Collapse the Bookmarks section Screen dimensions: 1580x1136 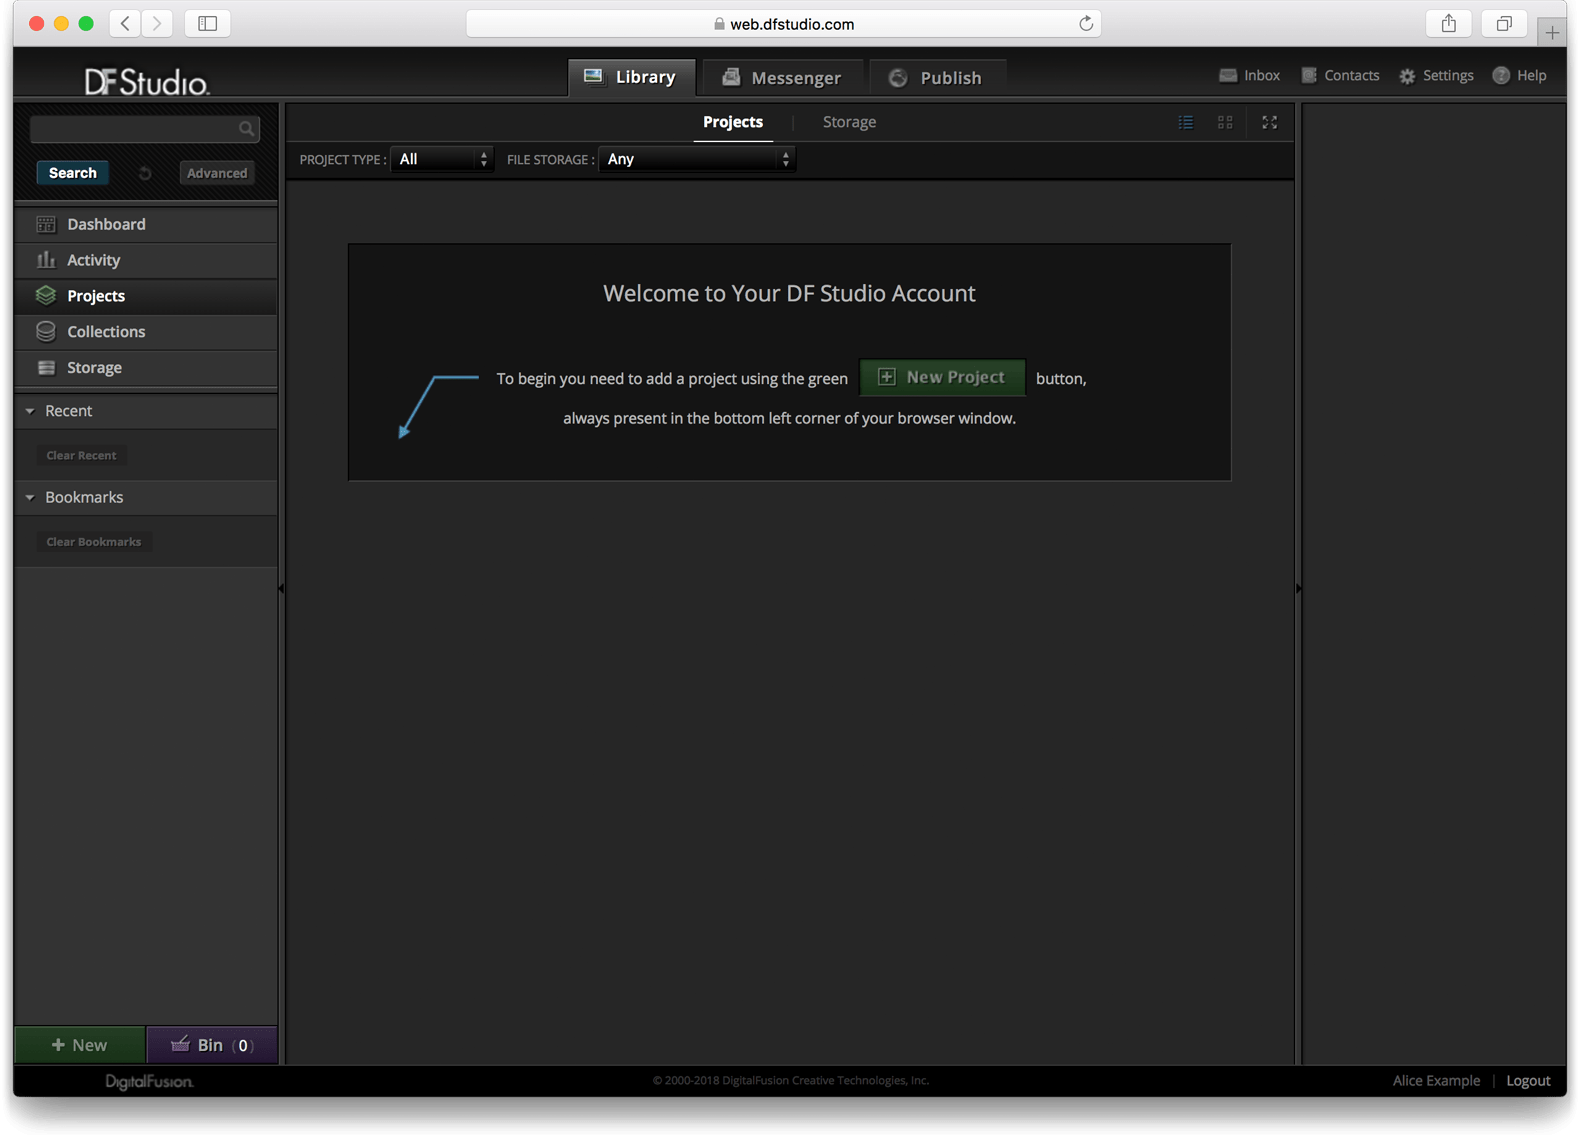click(30, 497)
